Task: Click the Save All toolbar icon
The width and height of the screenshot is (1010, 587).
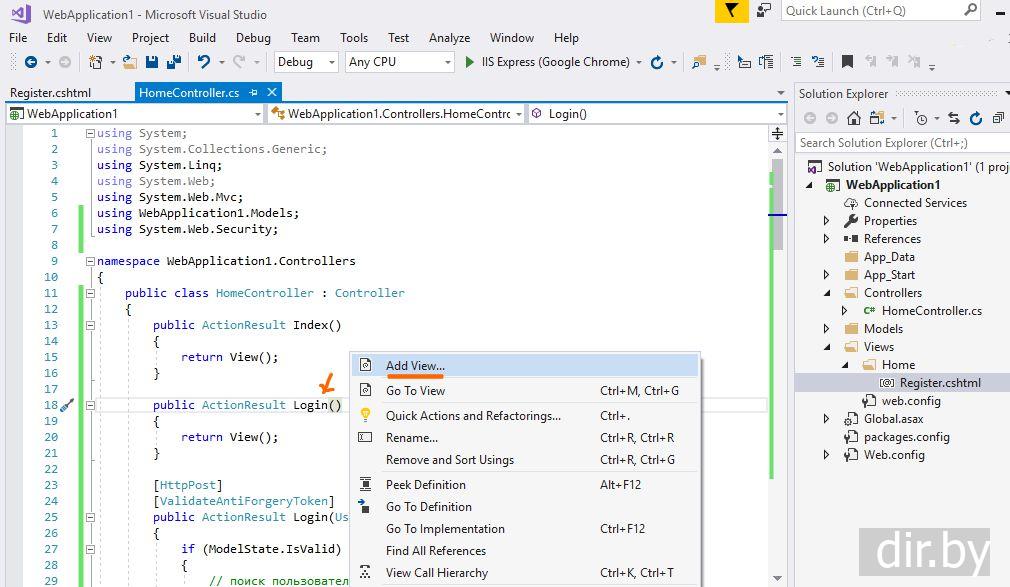Action: [174, 62]
